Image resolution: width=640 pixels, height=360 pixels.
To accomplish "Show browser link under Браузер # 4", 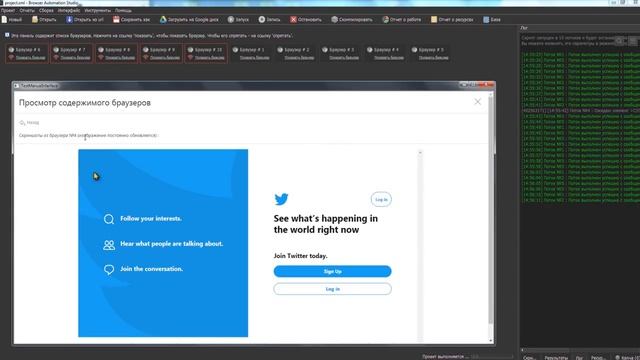I will click(389, 58).
